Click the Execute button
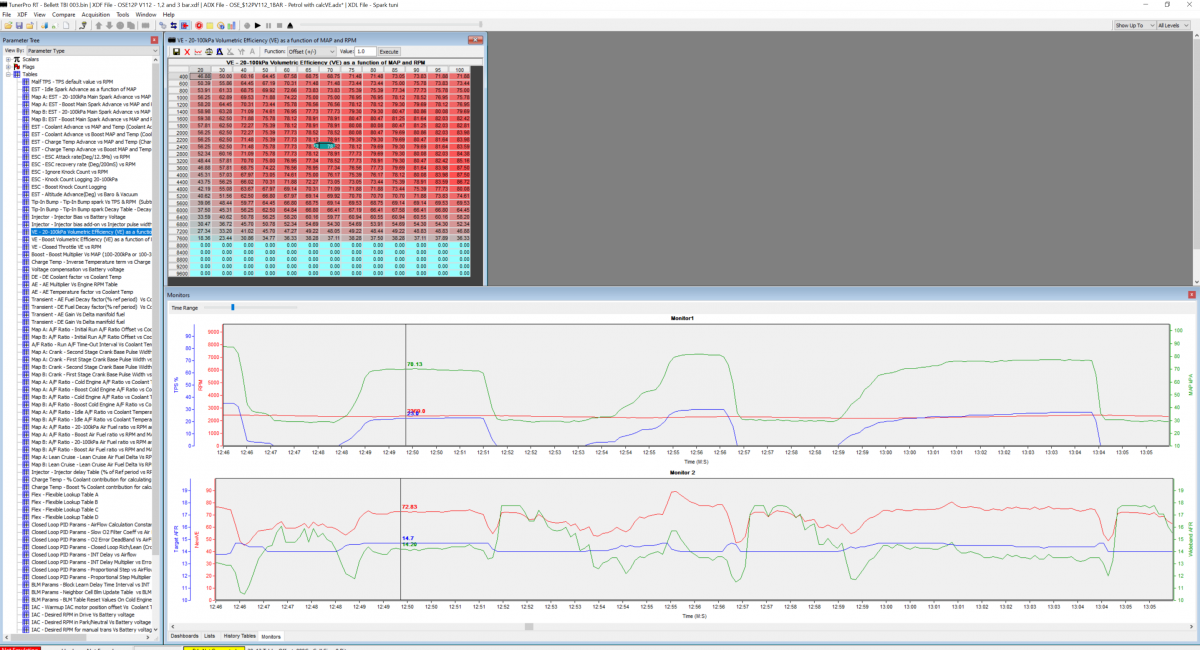 point(388,51)
